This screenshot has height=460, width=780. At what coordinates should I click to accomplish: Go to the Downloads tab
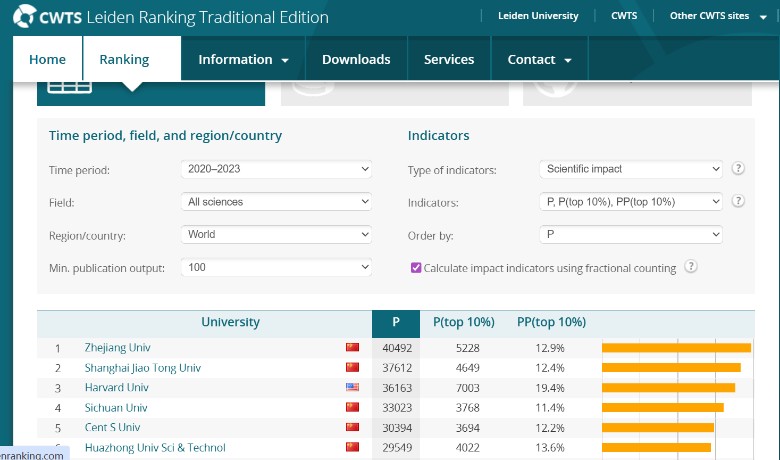tap(355, 60)
